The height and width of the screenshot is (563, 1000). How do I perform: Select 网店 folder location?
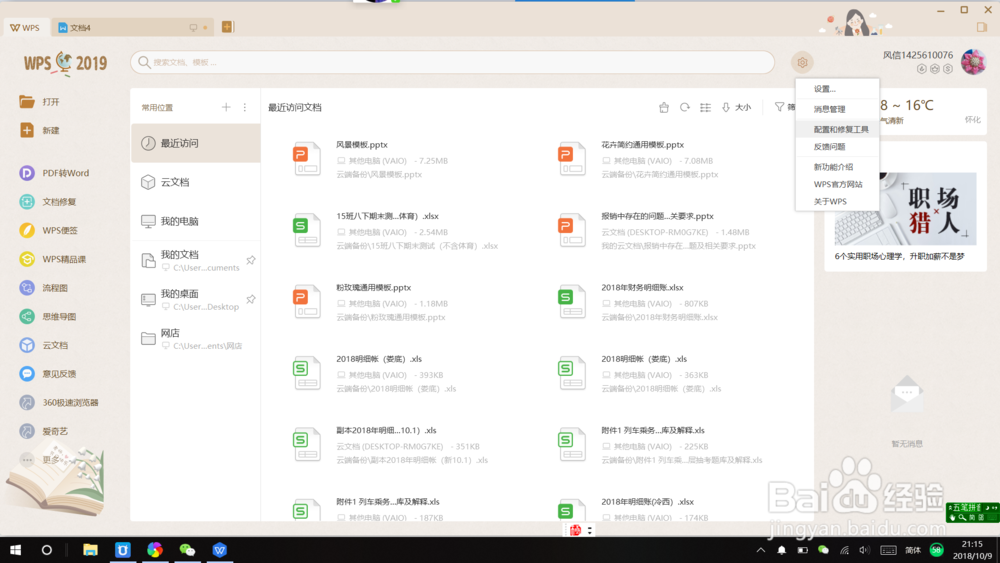(196, 339)
